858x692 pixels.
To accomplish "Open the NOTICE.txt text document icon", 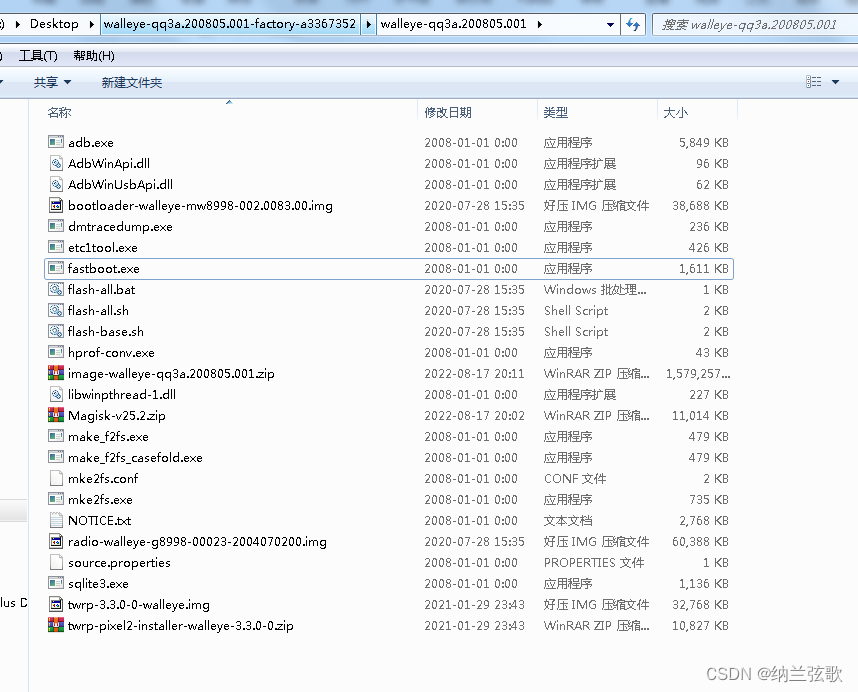I will pyautogui.click(x=54, y=520).
